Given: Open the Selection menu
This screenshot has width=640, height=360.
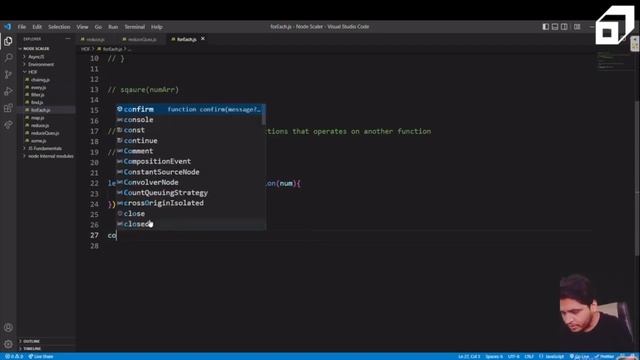Looking at the screenshot, I should pos(59,27).
